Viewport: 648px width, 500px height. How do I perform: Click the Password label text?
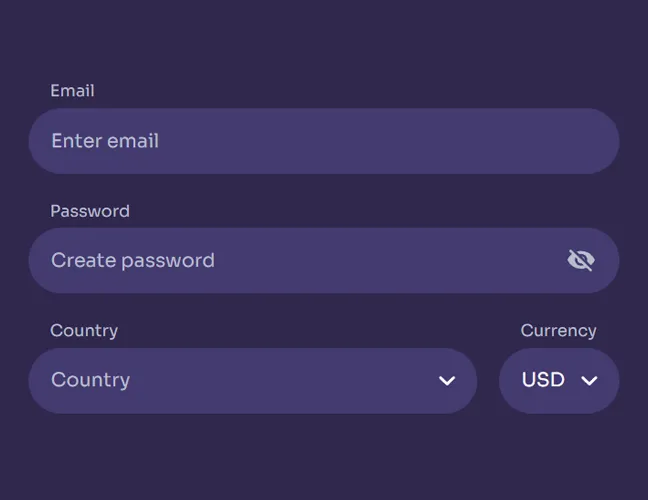tap(90, 211)
